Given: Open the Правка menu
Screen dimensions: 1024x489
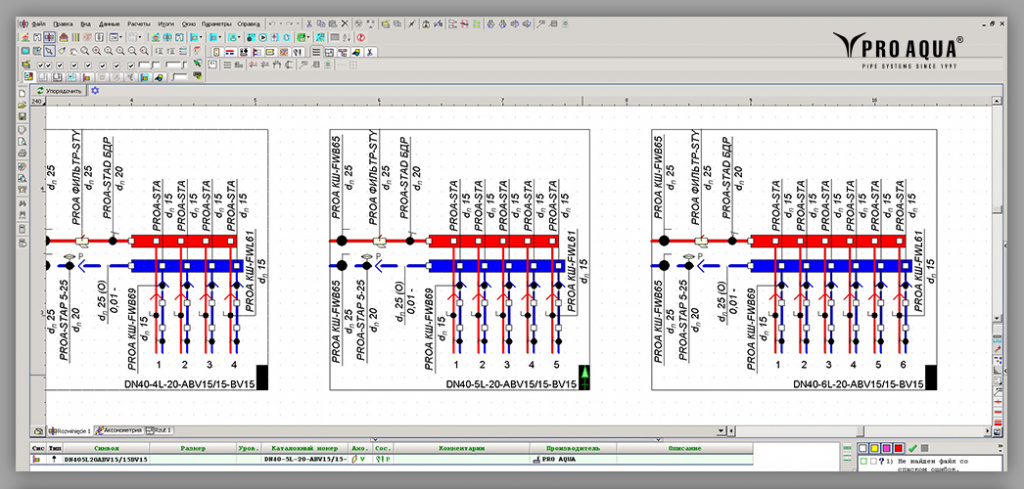Looking at the screenshot, I should point(63,24).
